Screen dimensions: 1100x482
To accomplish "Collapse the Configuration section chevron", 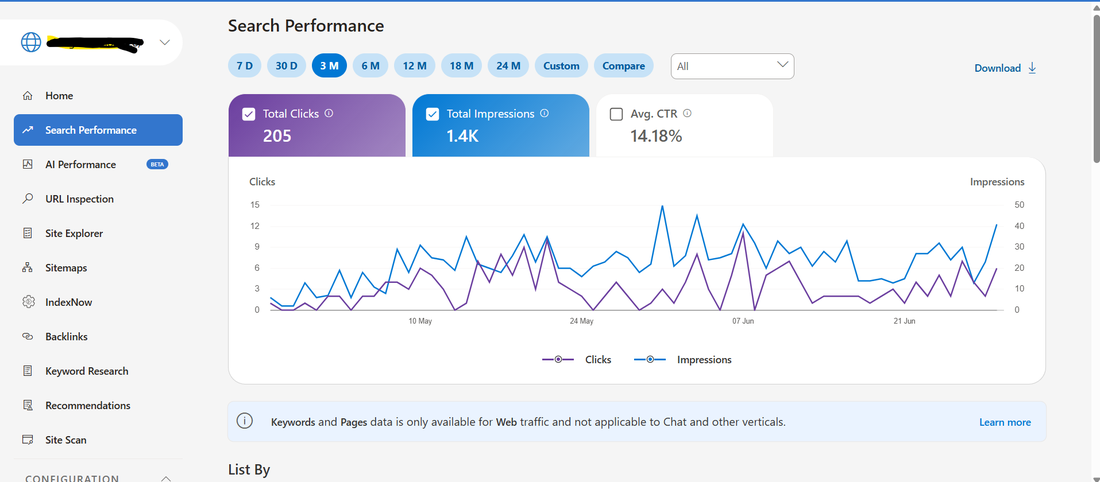I will [x=166, y=478].
